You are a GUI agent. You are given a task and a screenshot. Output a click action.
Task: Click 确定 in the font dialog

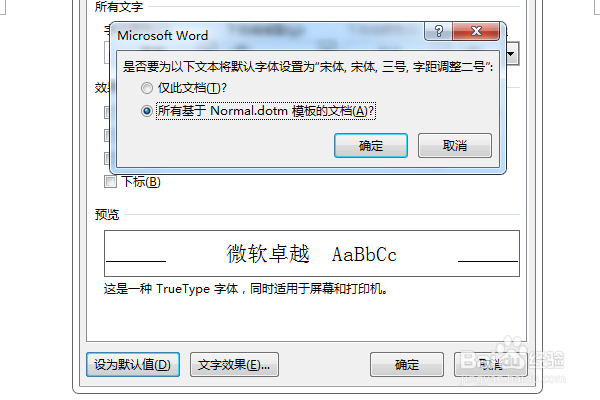(x=407, y=364)
